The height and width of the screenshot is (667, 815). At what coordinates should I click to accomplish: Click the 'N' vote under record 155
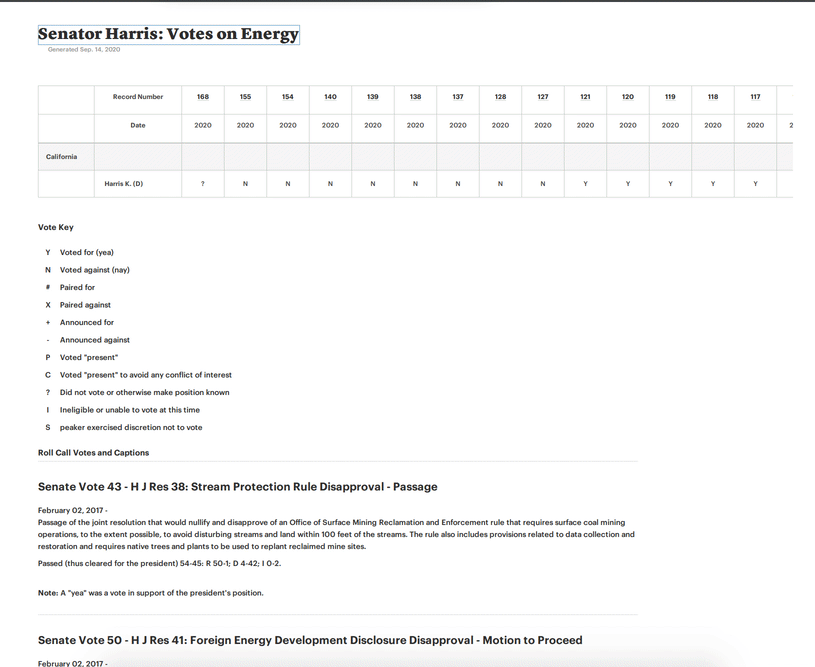(245, 184)
